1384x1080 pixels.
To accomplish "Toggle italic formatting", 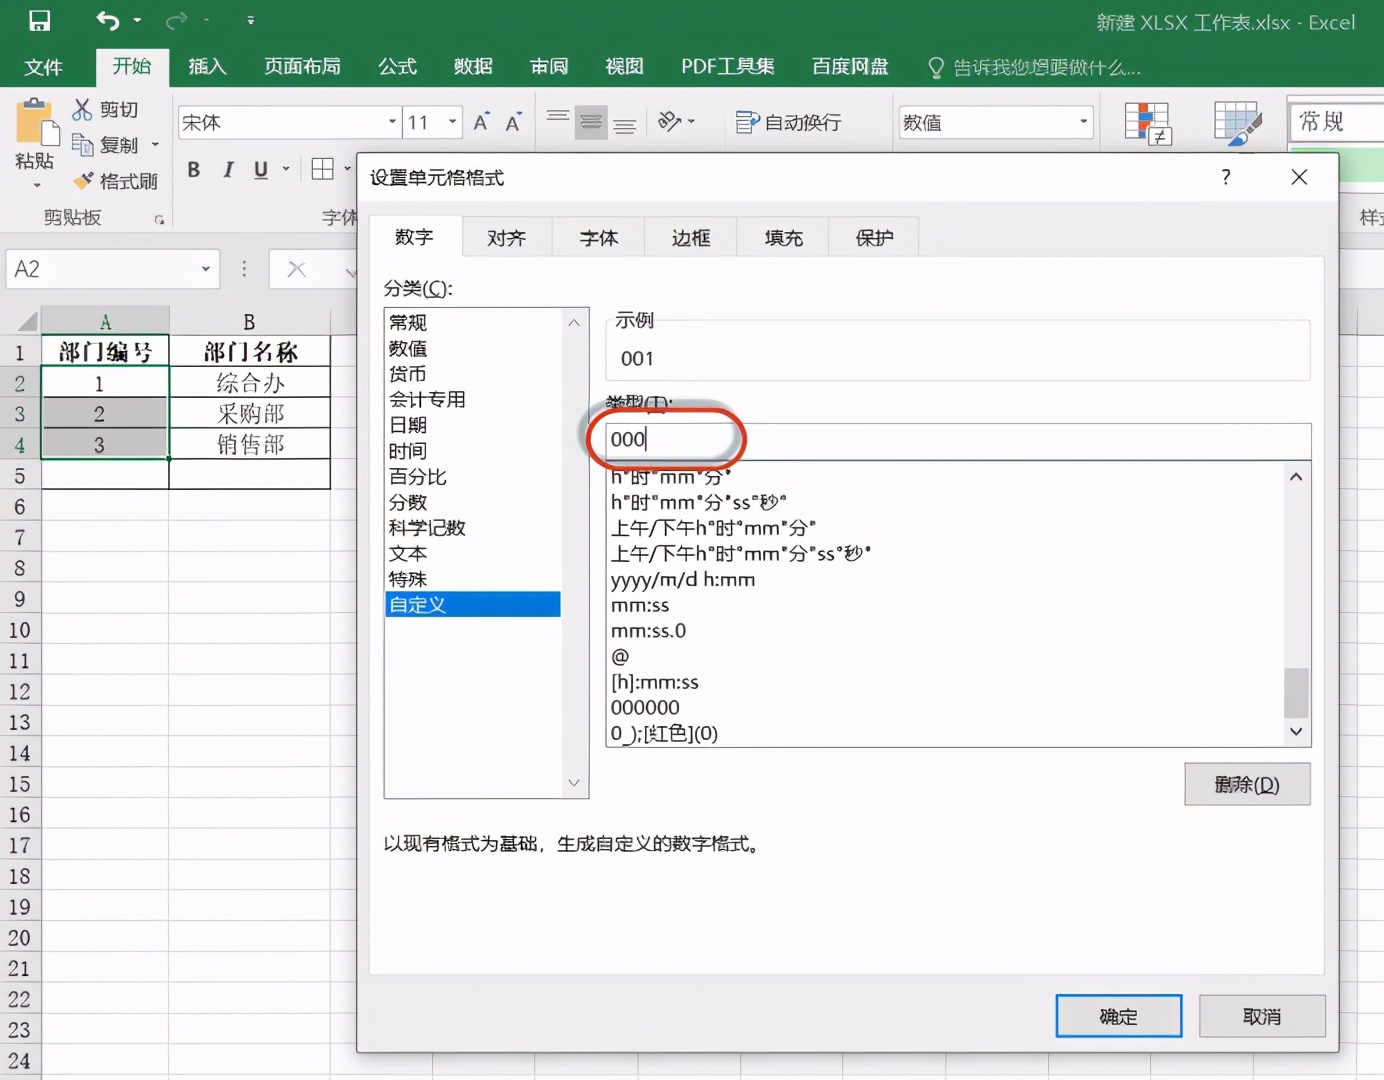I will coord(227,170).
